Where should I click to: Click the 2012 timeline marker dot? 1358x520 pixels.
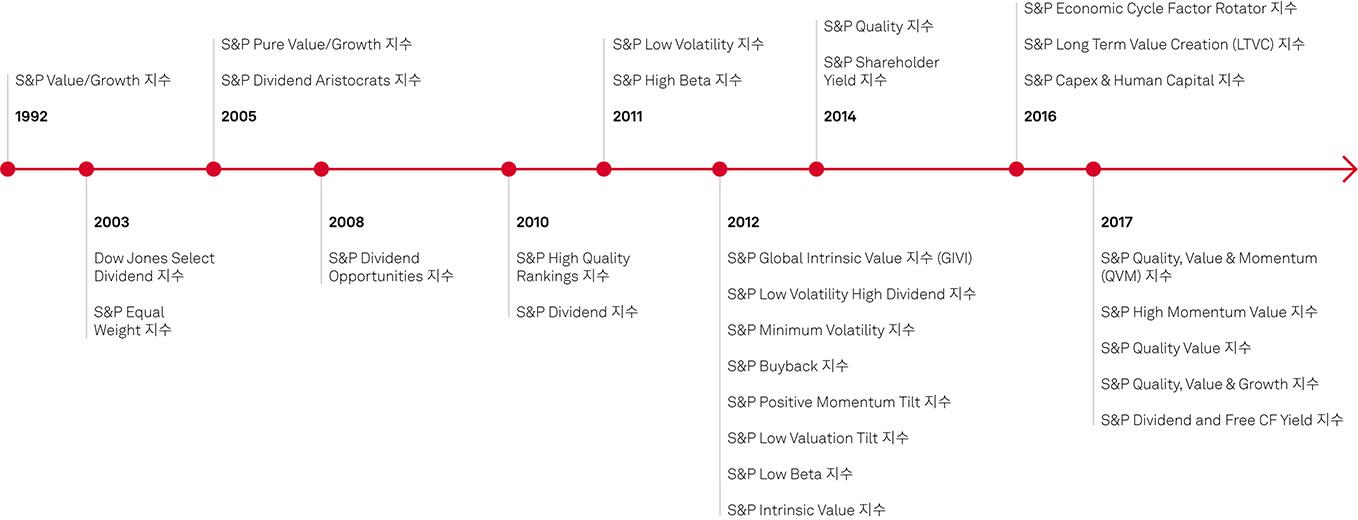(x=719, y=169)
